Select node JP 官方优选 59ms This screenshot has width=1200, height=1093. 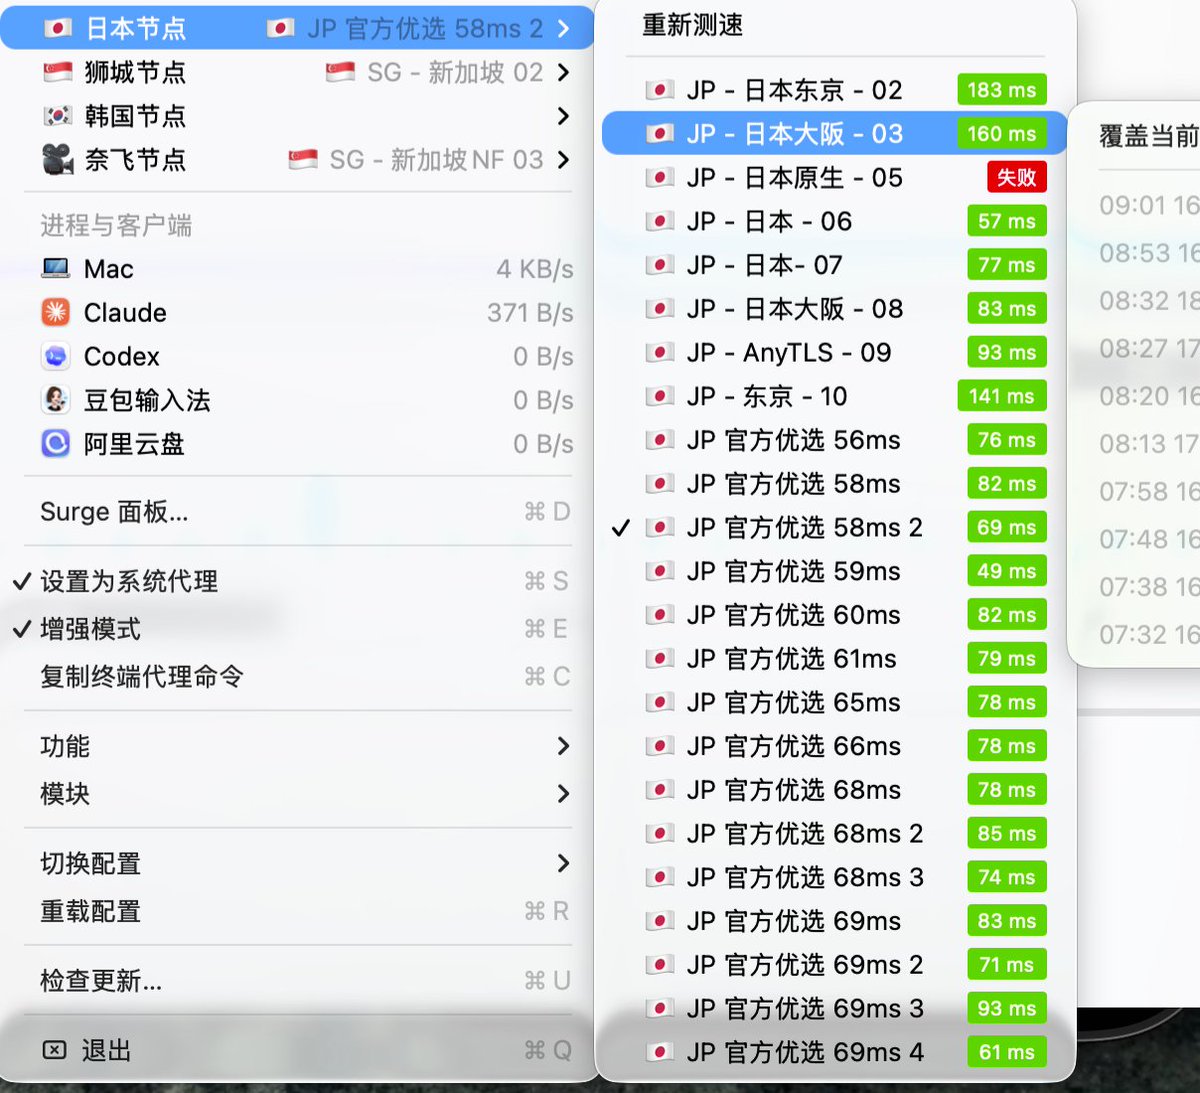pos(835,571)
